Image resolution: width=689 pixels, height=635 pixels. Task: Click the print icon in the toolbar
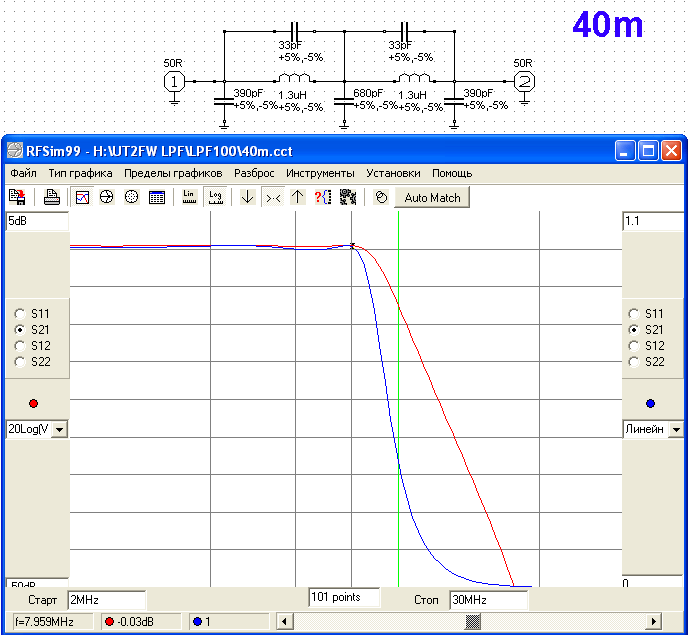[51, 197]
